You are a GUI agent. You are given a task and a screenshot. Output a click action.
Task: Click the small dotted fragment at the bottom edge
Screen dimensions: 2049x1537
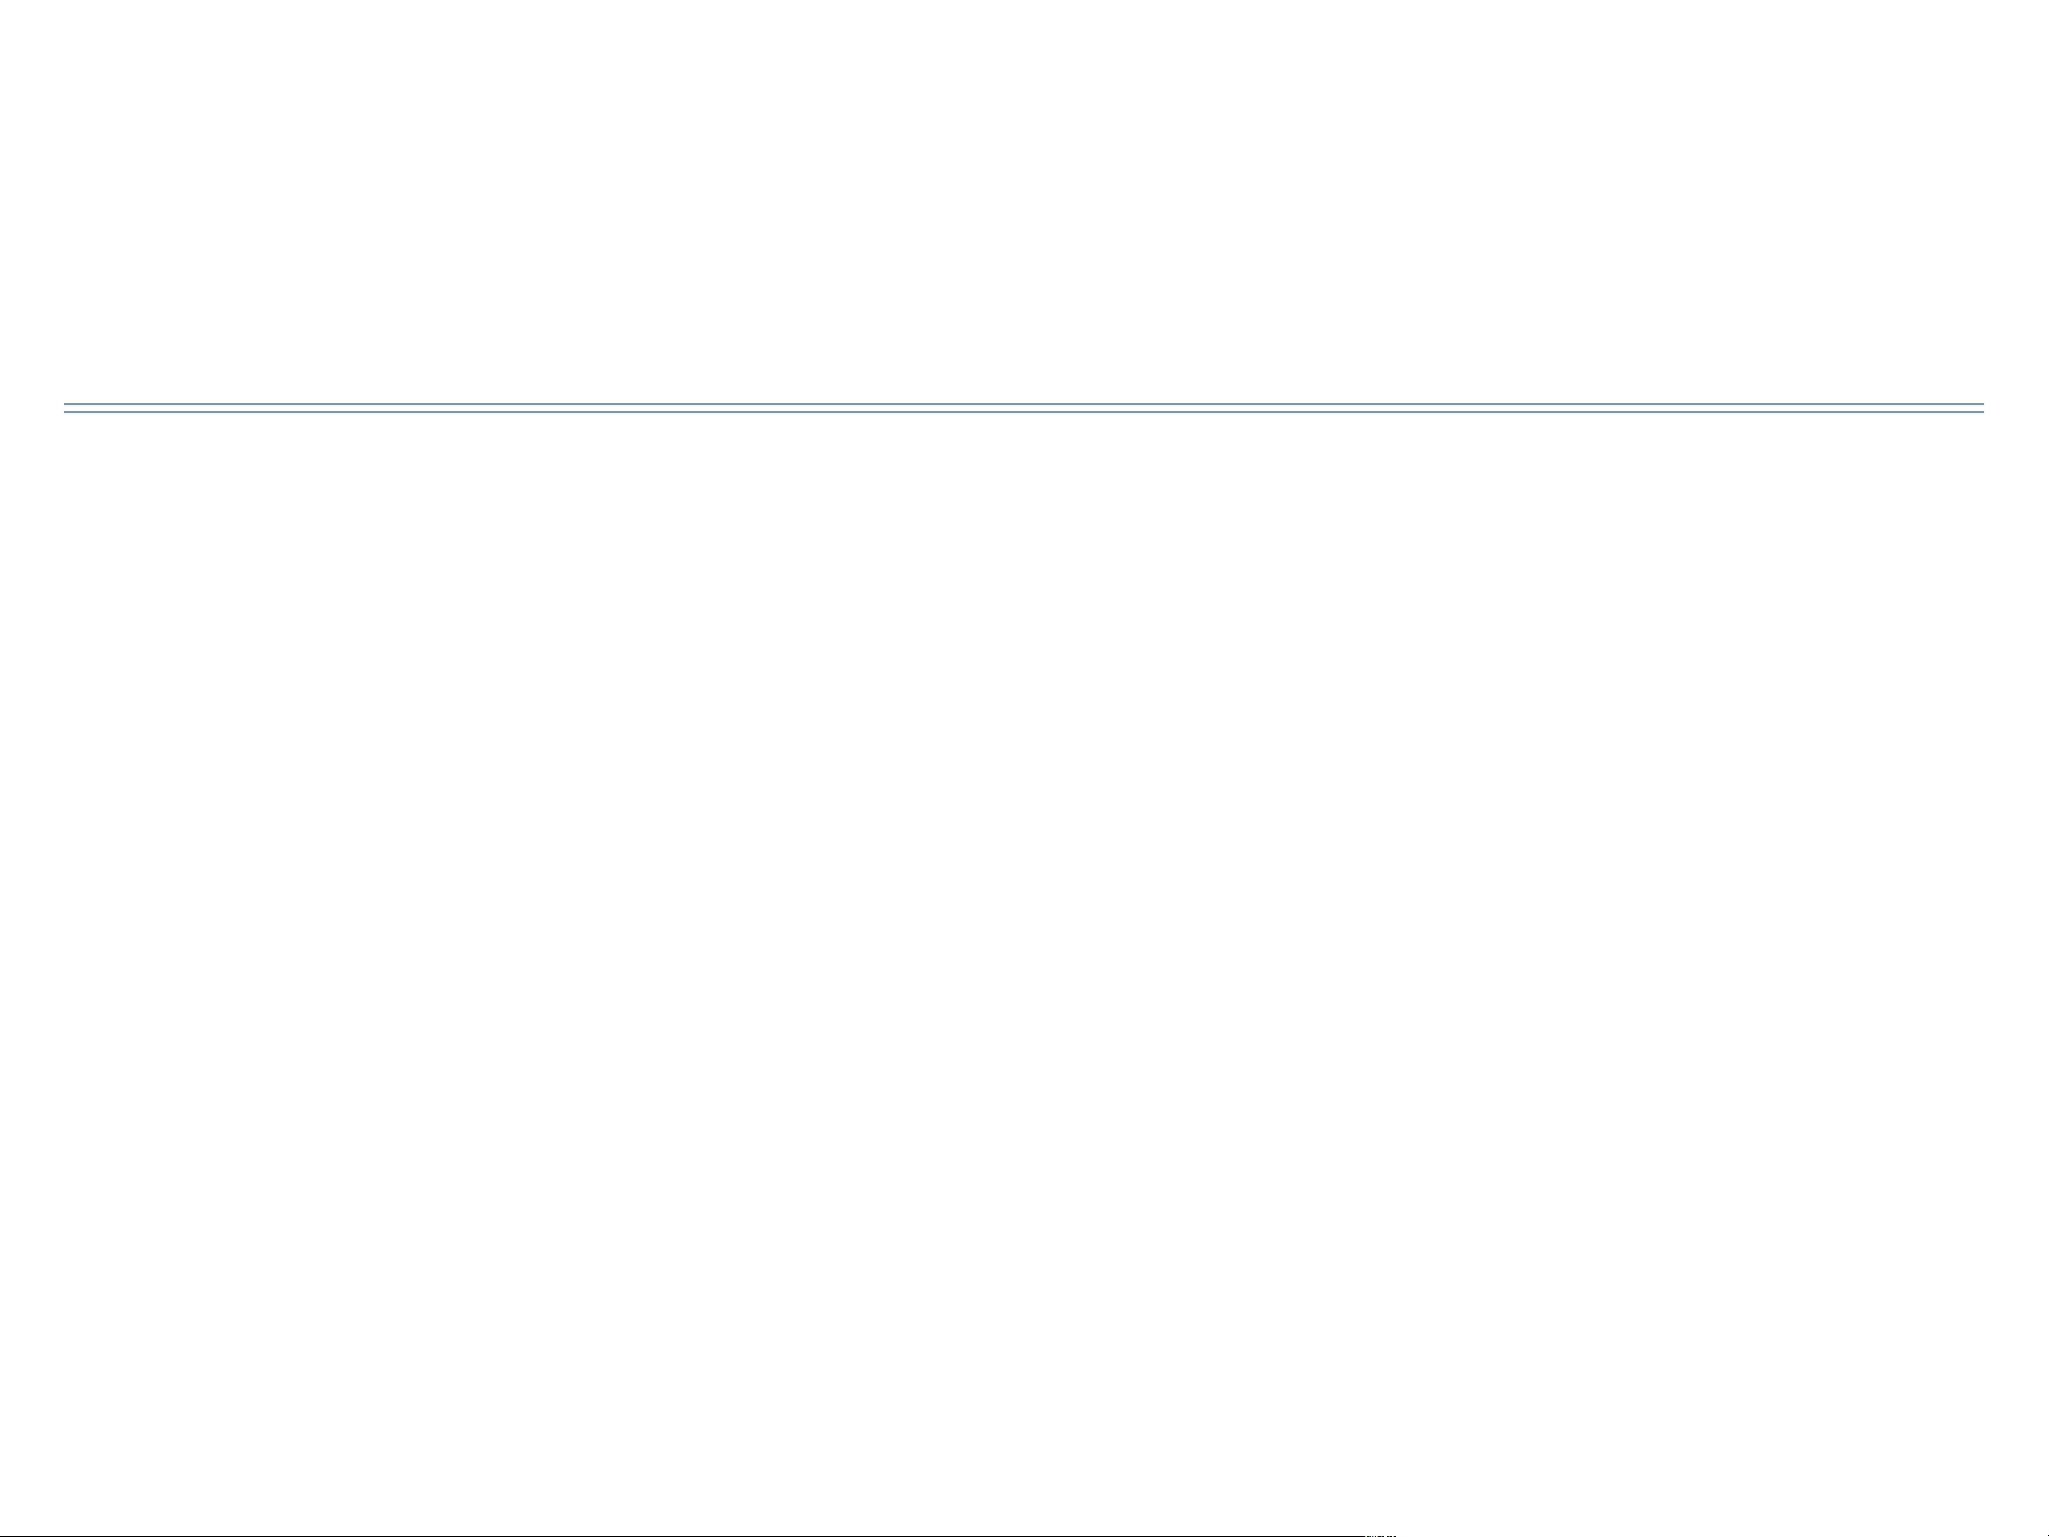point(1381,1534)
